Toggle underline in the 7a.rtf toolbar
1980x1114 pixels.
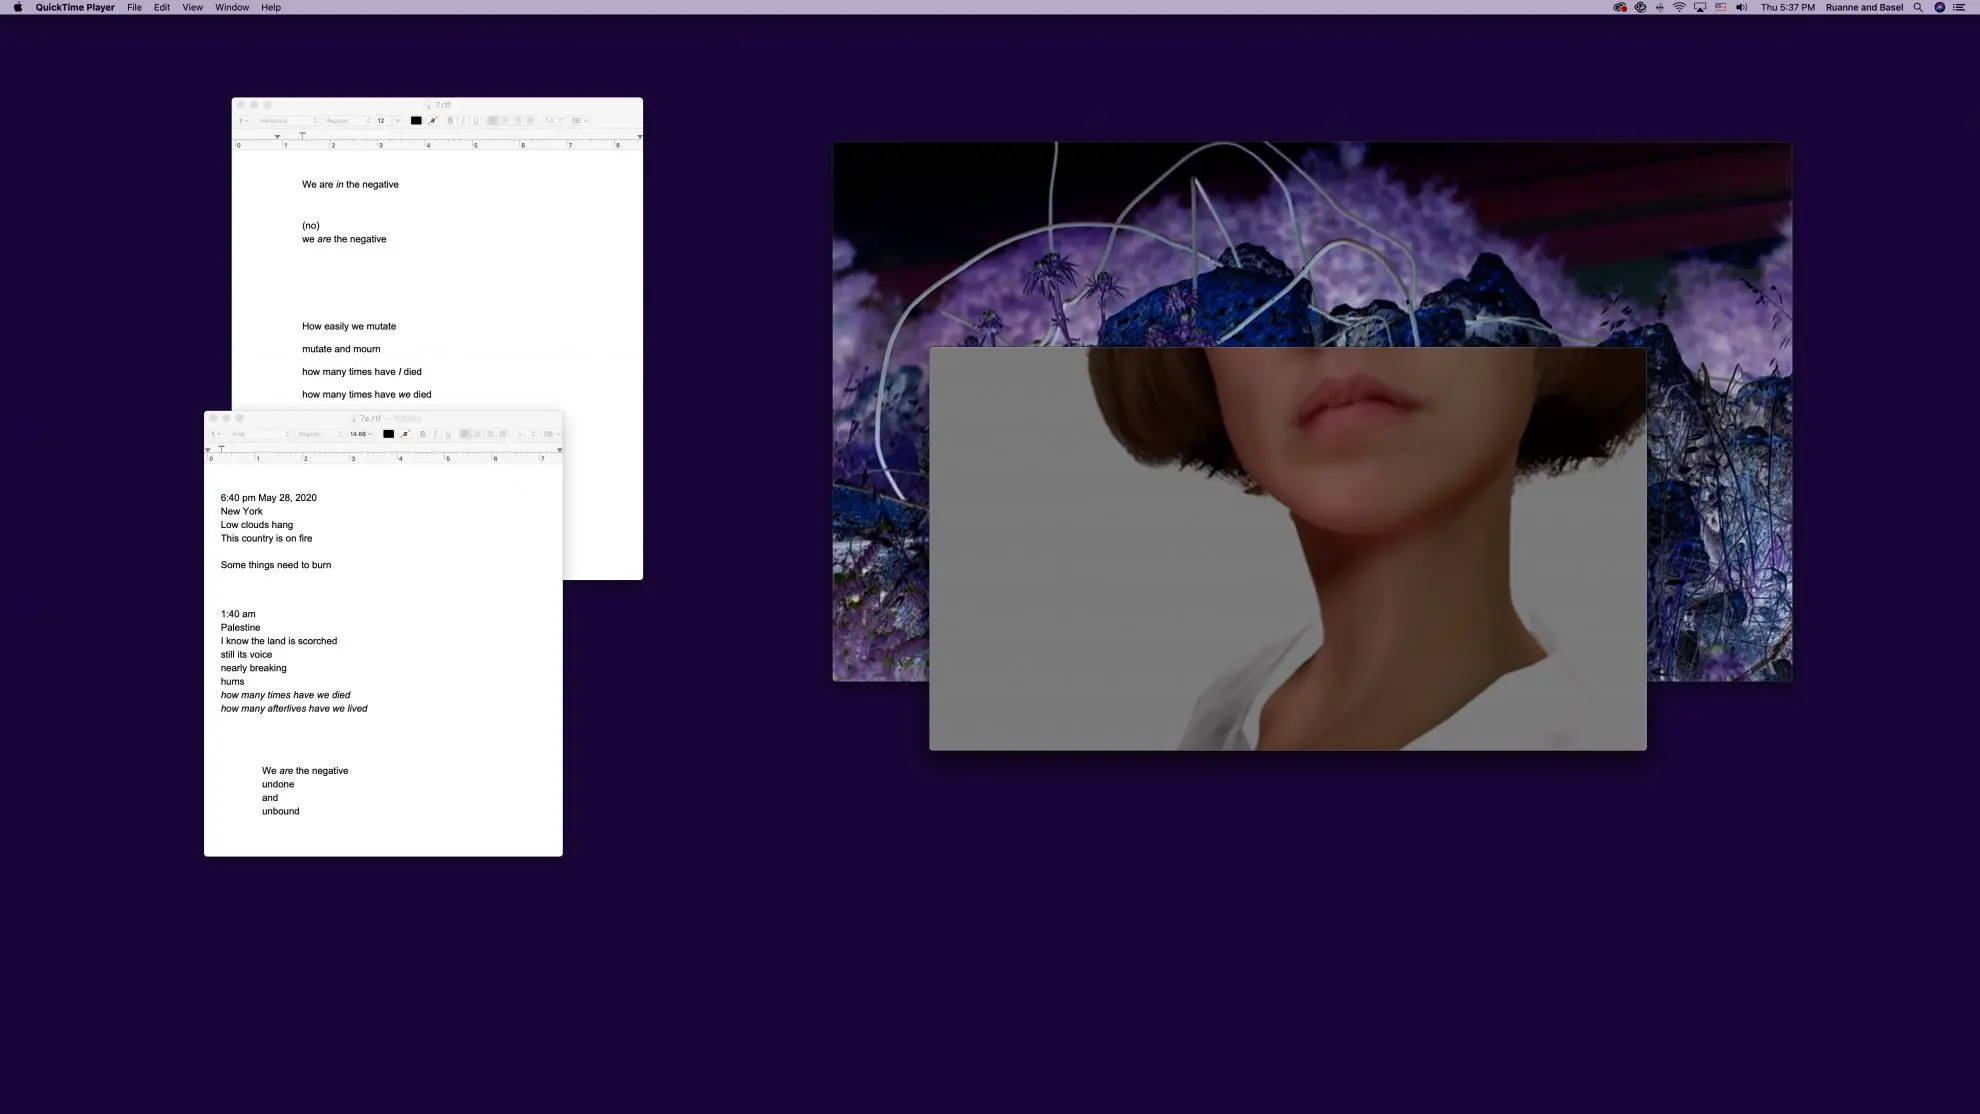447,434
